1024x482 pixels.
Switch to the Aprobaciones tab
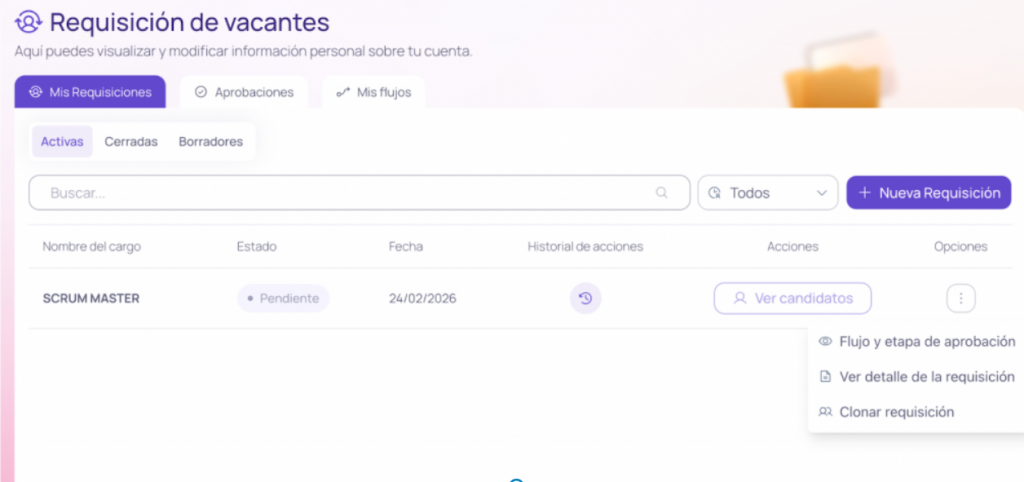click(x=244, y=92)
